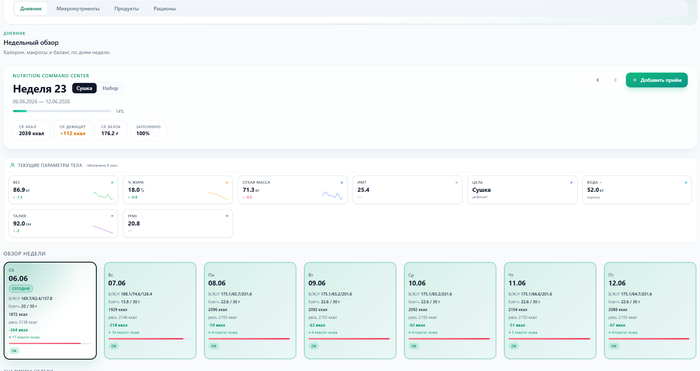
Task: Click the body fat yellow trend line
Action: click(x=217, y=195)
